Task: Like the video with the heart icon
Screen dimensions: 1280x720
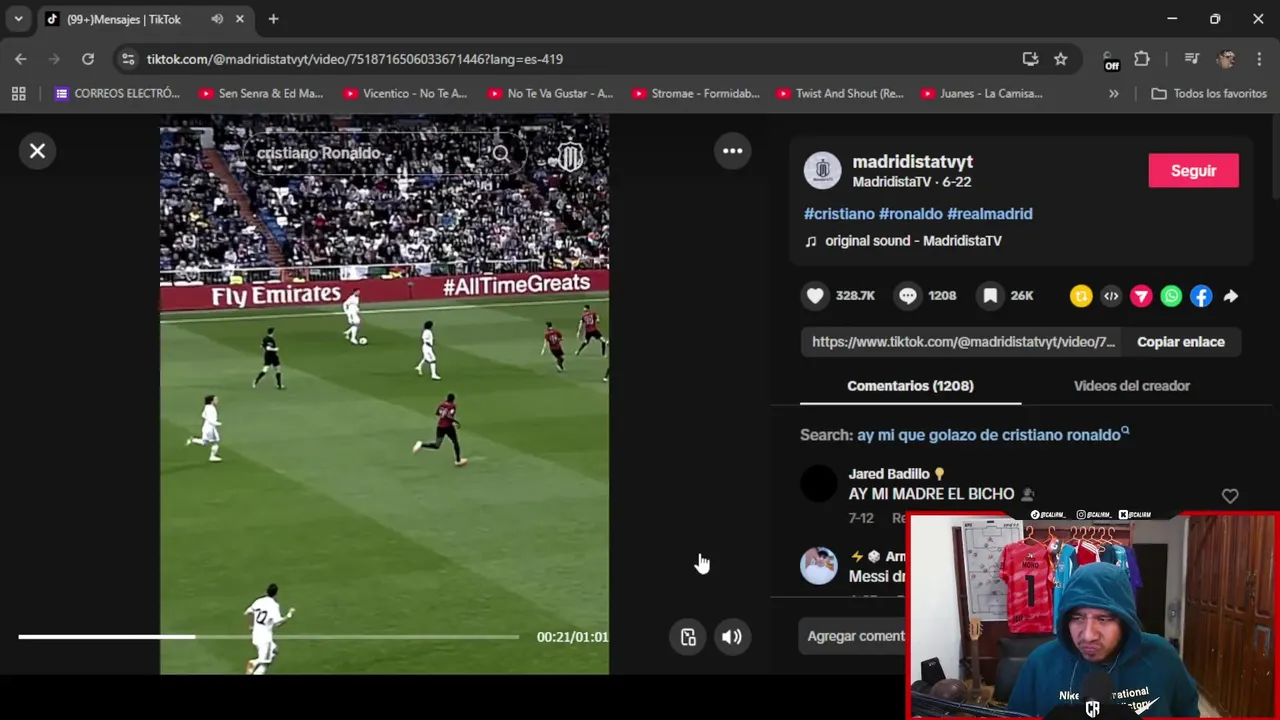Action: 815,295
